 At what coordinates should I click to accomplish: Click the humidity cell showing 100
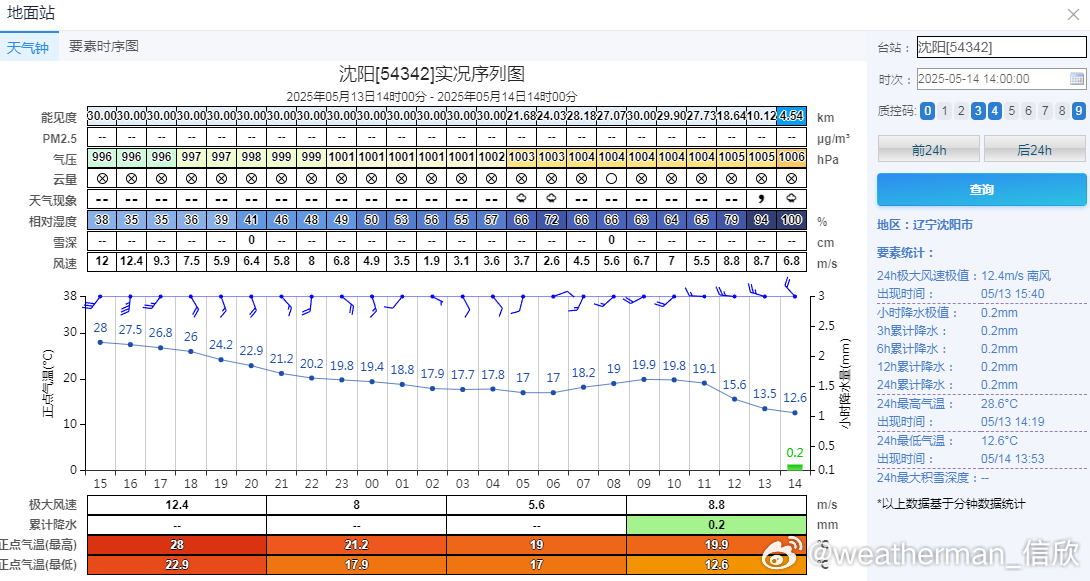click(791, 220)
